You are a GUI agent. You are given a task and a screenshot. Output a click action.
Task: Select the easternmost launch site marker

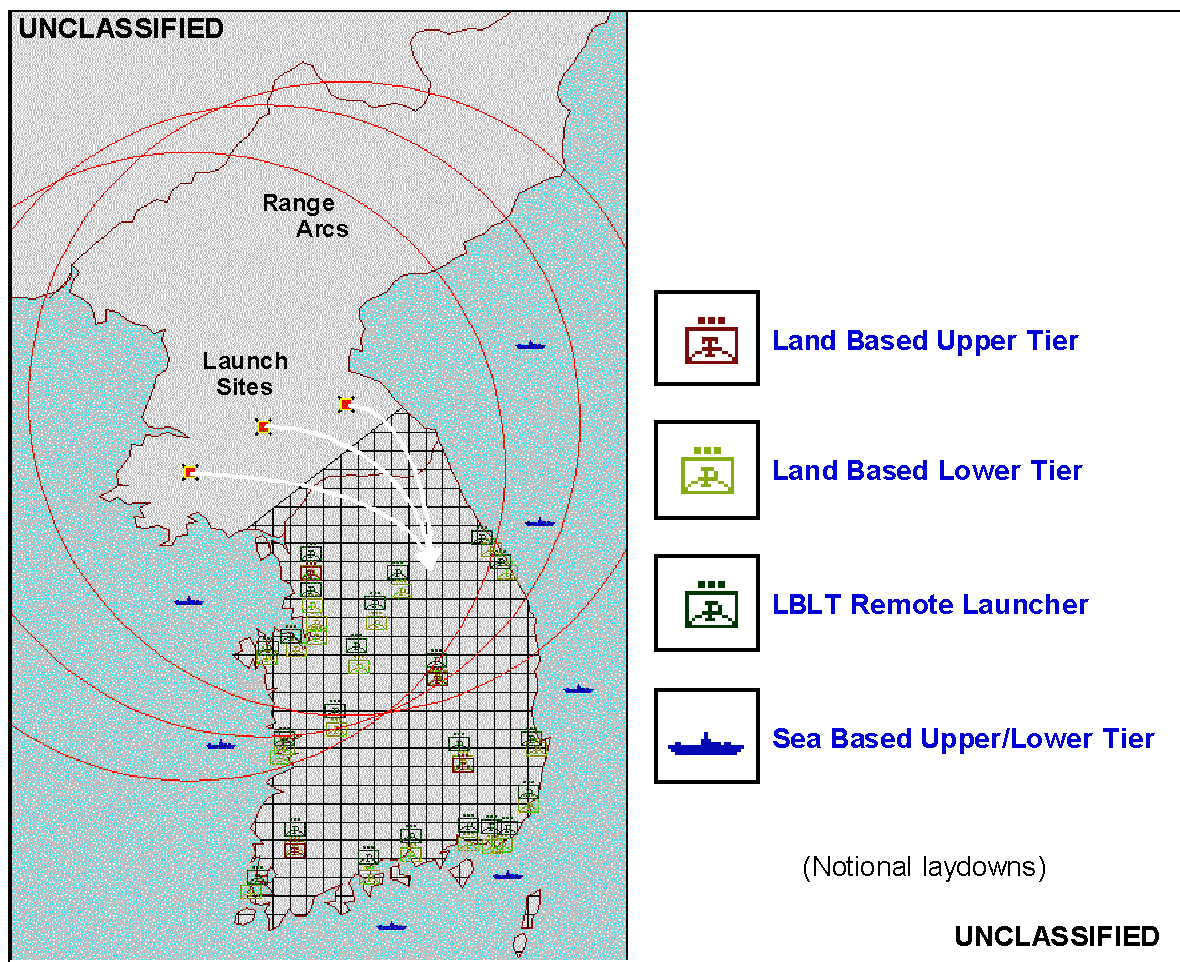(346, 404)
